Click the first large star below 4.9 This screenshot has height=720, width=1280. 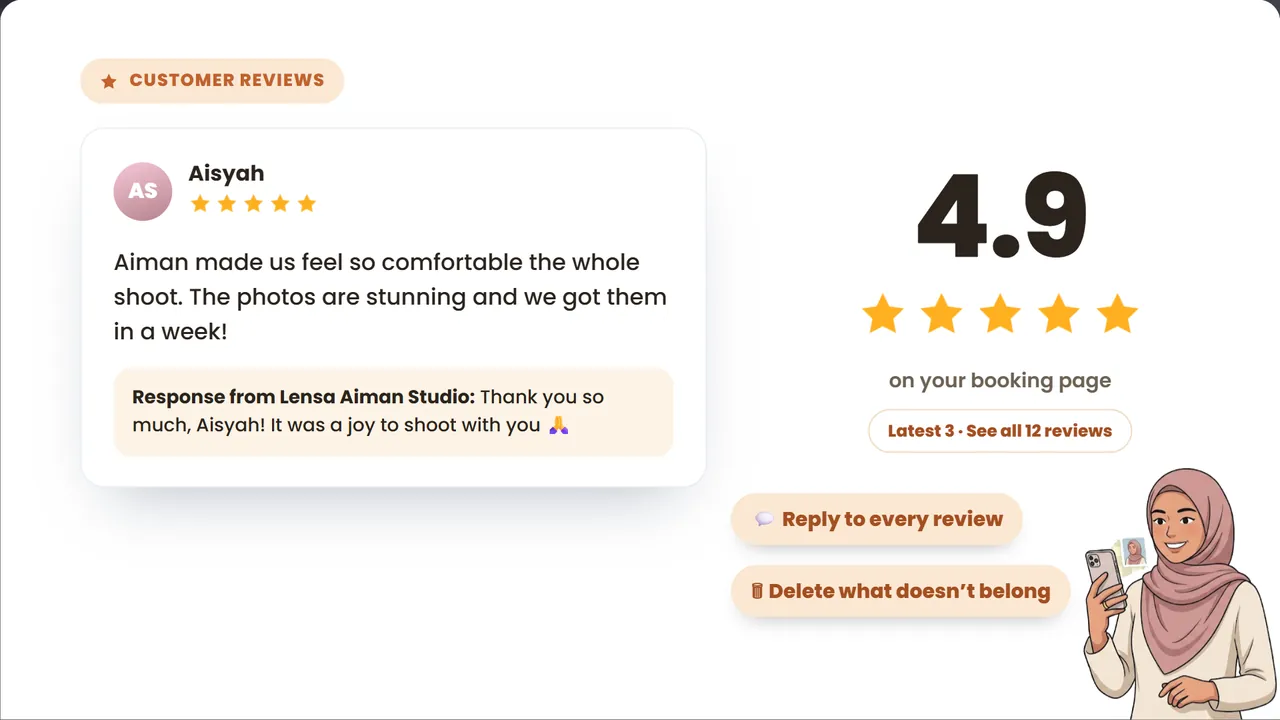[882, 314]
